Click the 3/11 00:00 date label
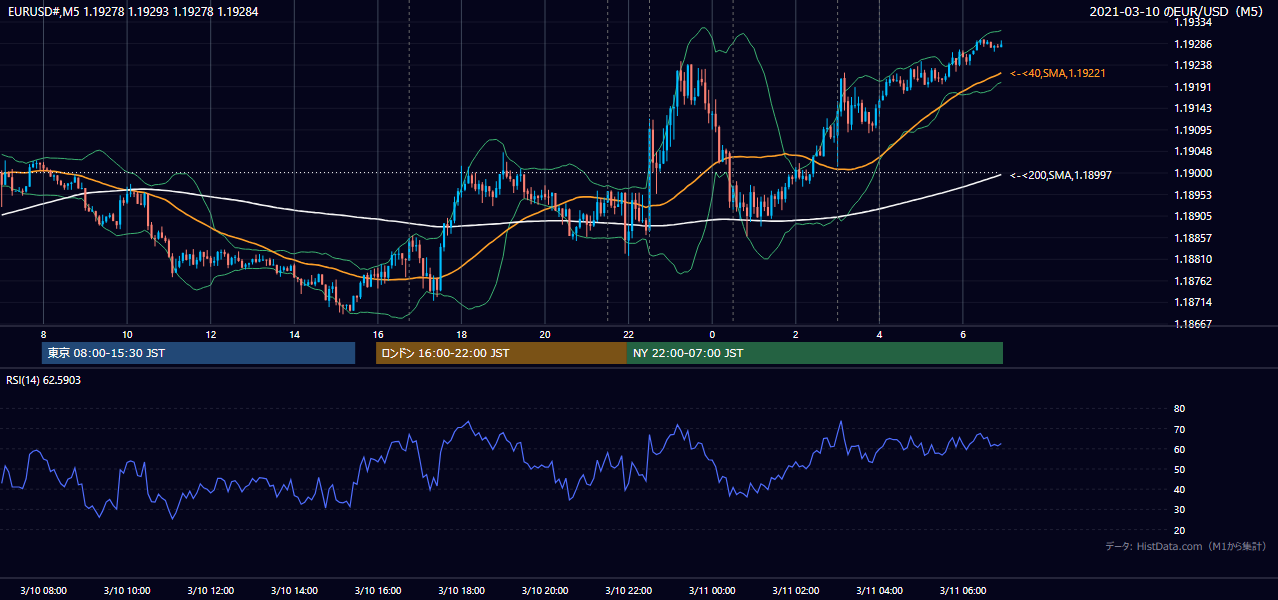This screenshot has height=600, width=1278. click(712, 591)
